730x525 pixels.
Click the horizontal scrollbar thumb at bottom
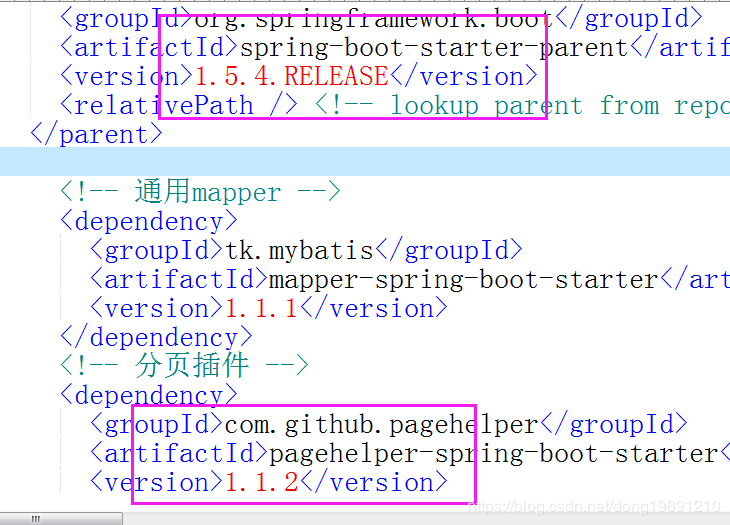click(61, 518)
